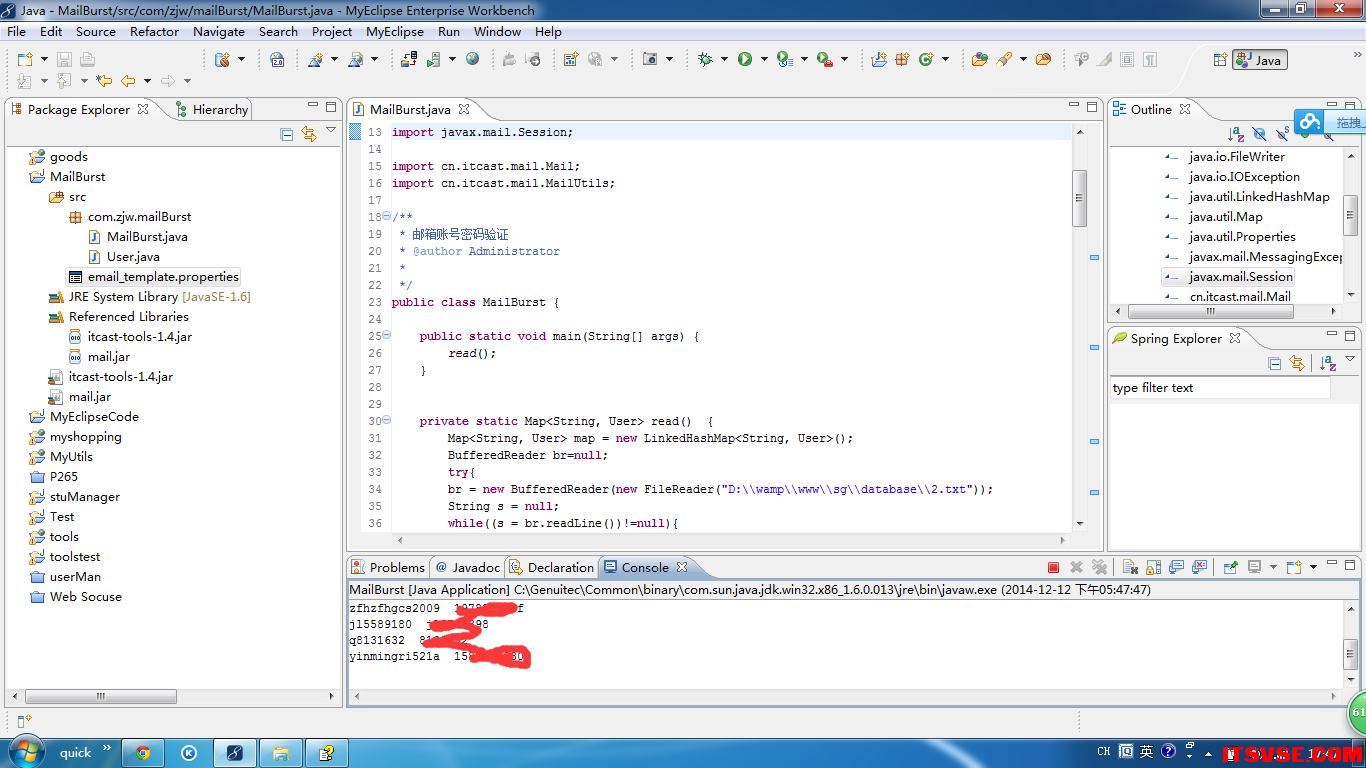1366x768 pixels.
Task: Click the Debug bug icon
Action: click(x=705, y=60)
